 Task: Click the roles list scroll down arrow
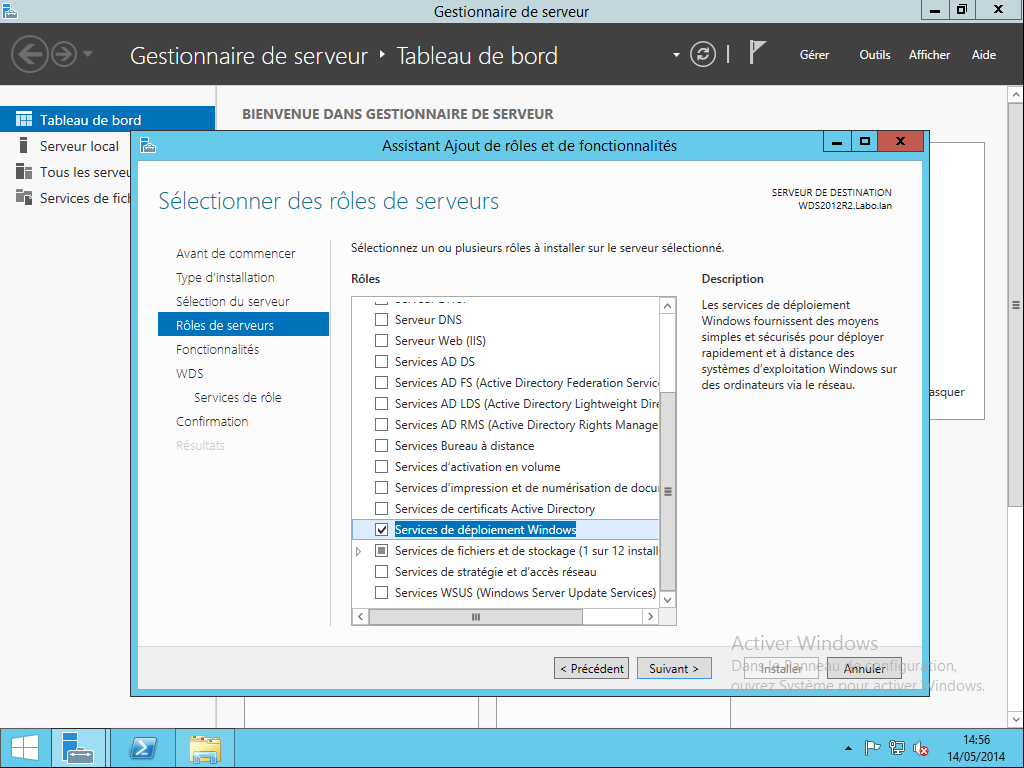coord(667,599)
